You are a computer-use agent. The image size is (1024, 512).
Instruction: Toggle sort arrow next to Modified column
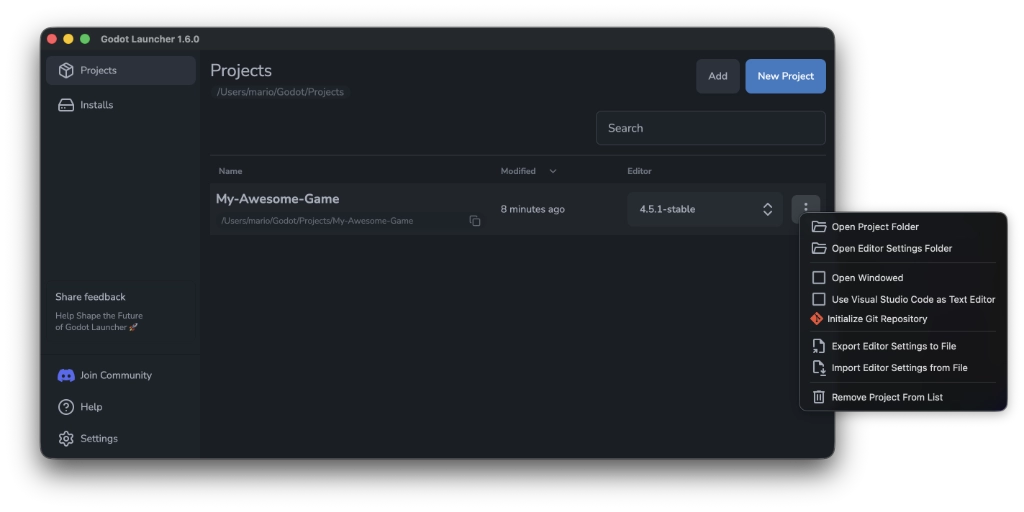coord(552,171)
